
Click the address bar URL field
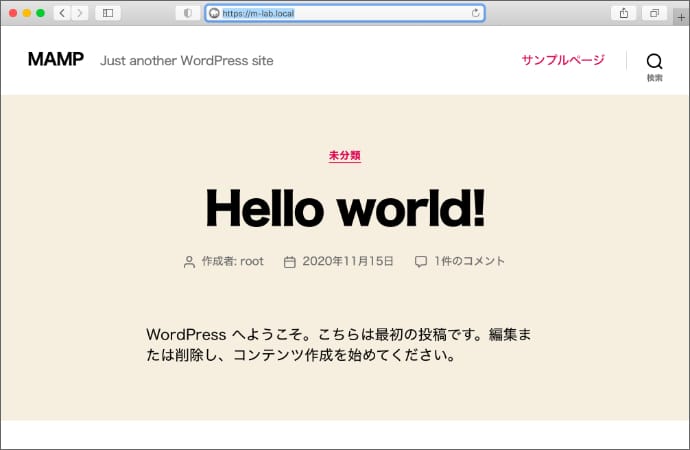coord(340,13)
